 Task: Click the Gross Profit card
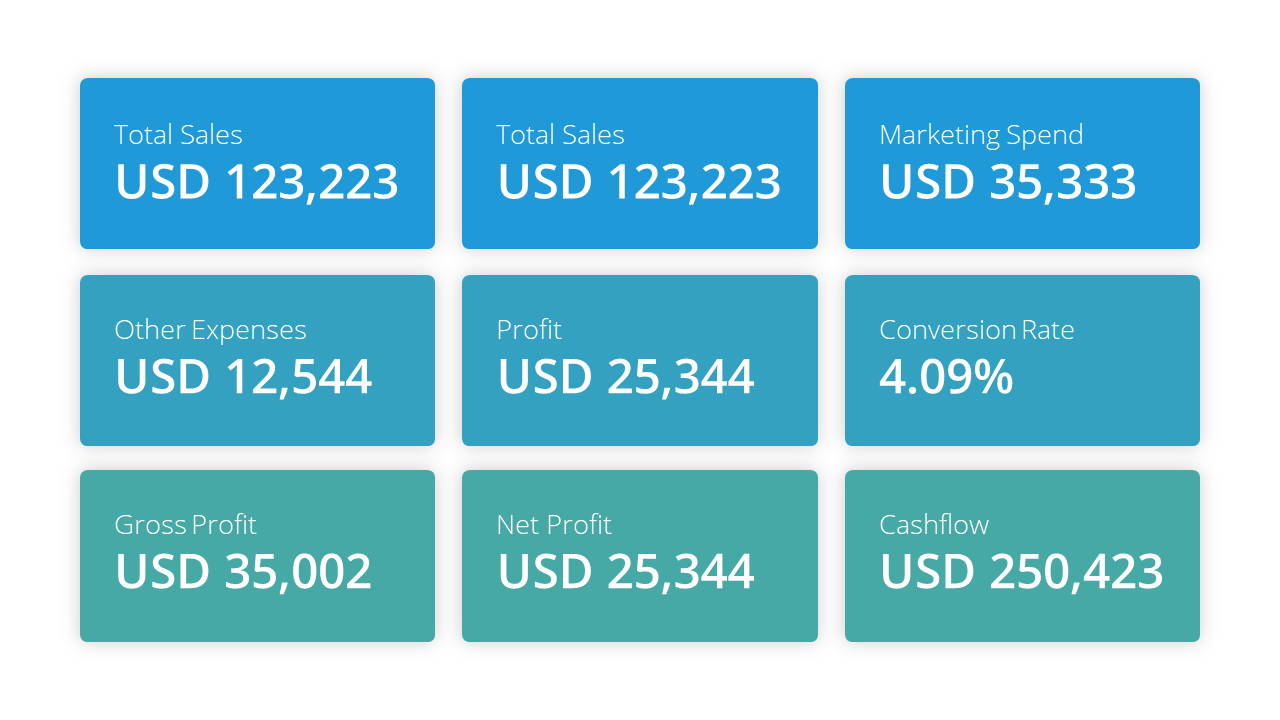257,556
